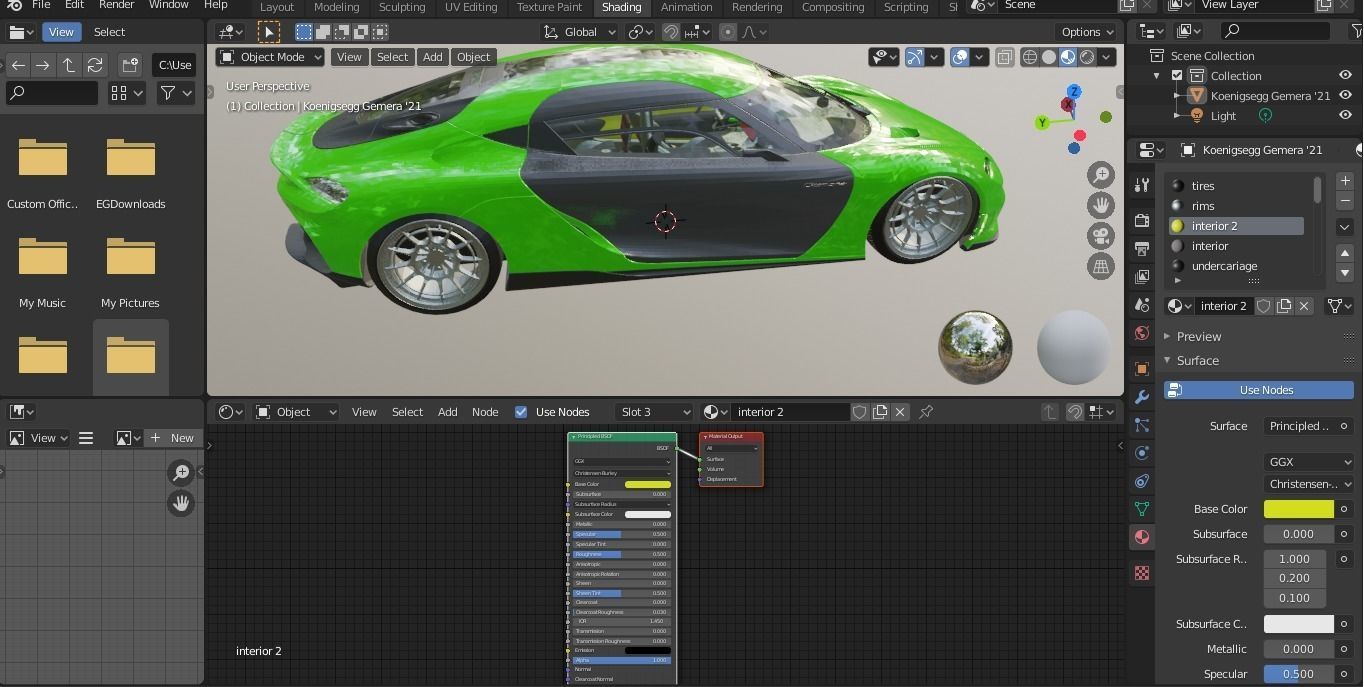Toggle the camera view gizmo
1364x687 pixels.
tap(1101, 236)
